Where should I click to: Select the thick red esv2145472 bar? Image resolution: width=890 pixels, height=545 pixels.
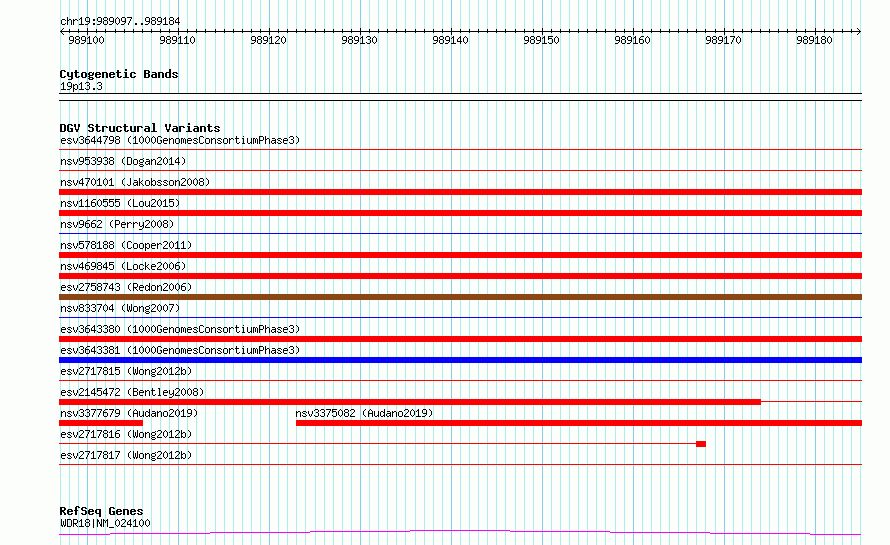click(410, 402)
